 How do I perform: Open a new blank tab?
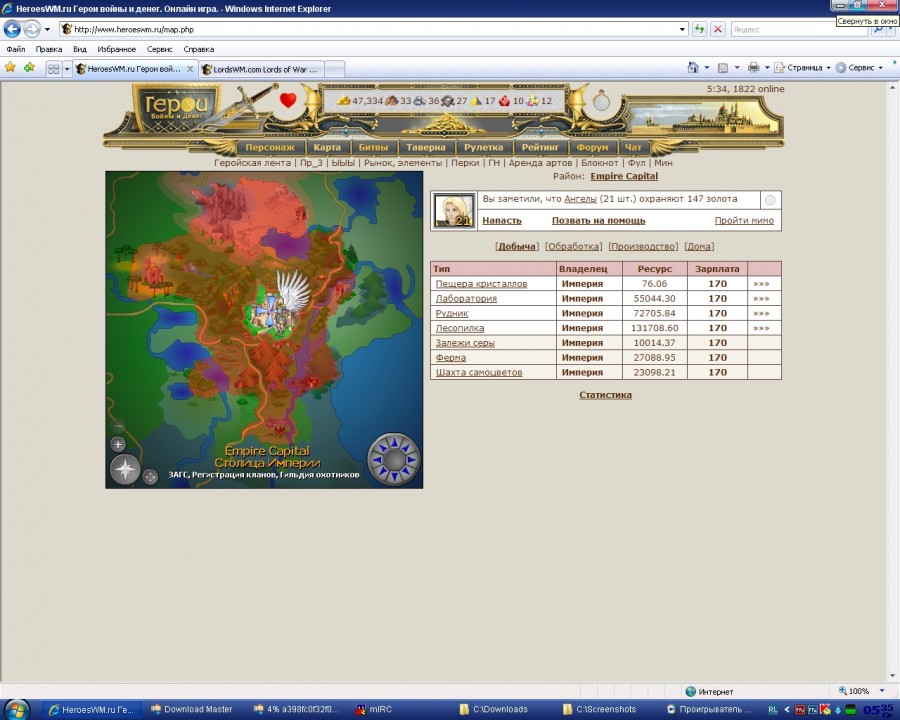click(x=335, y=69)
